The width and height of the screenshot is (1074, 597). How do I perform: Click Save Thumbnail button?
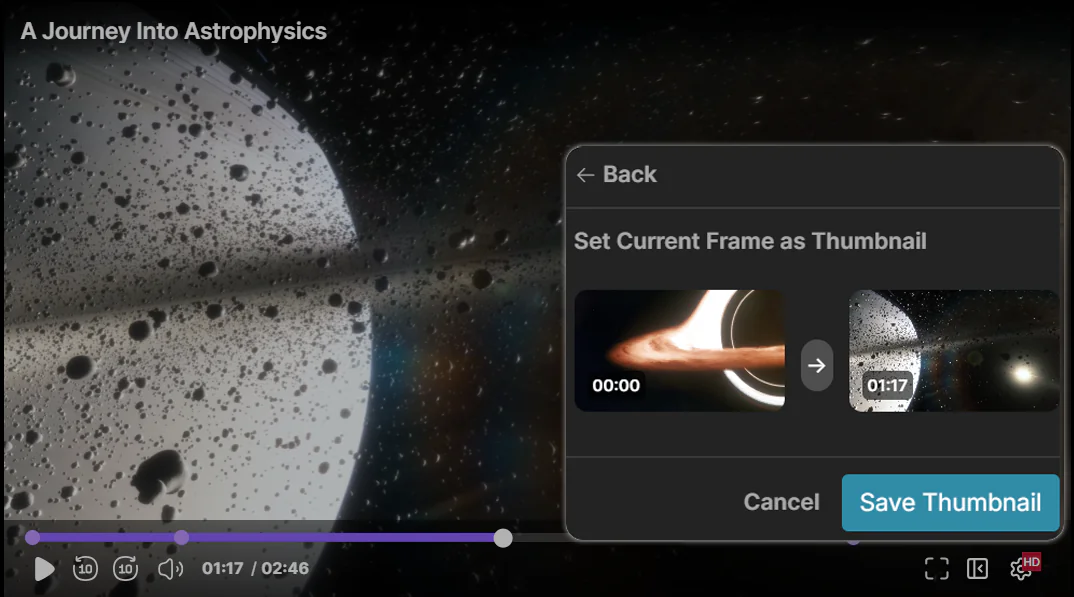(x=950, y=503)
